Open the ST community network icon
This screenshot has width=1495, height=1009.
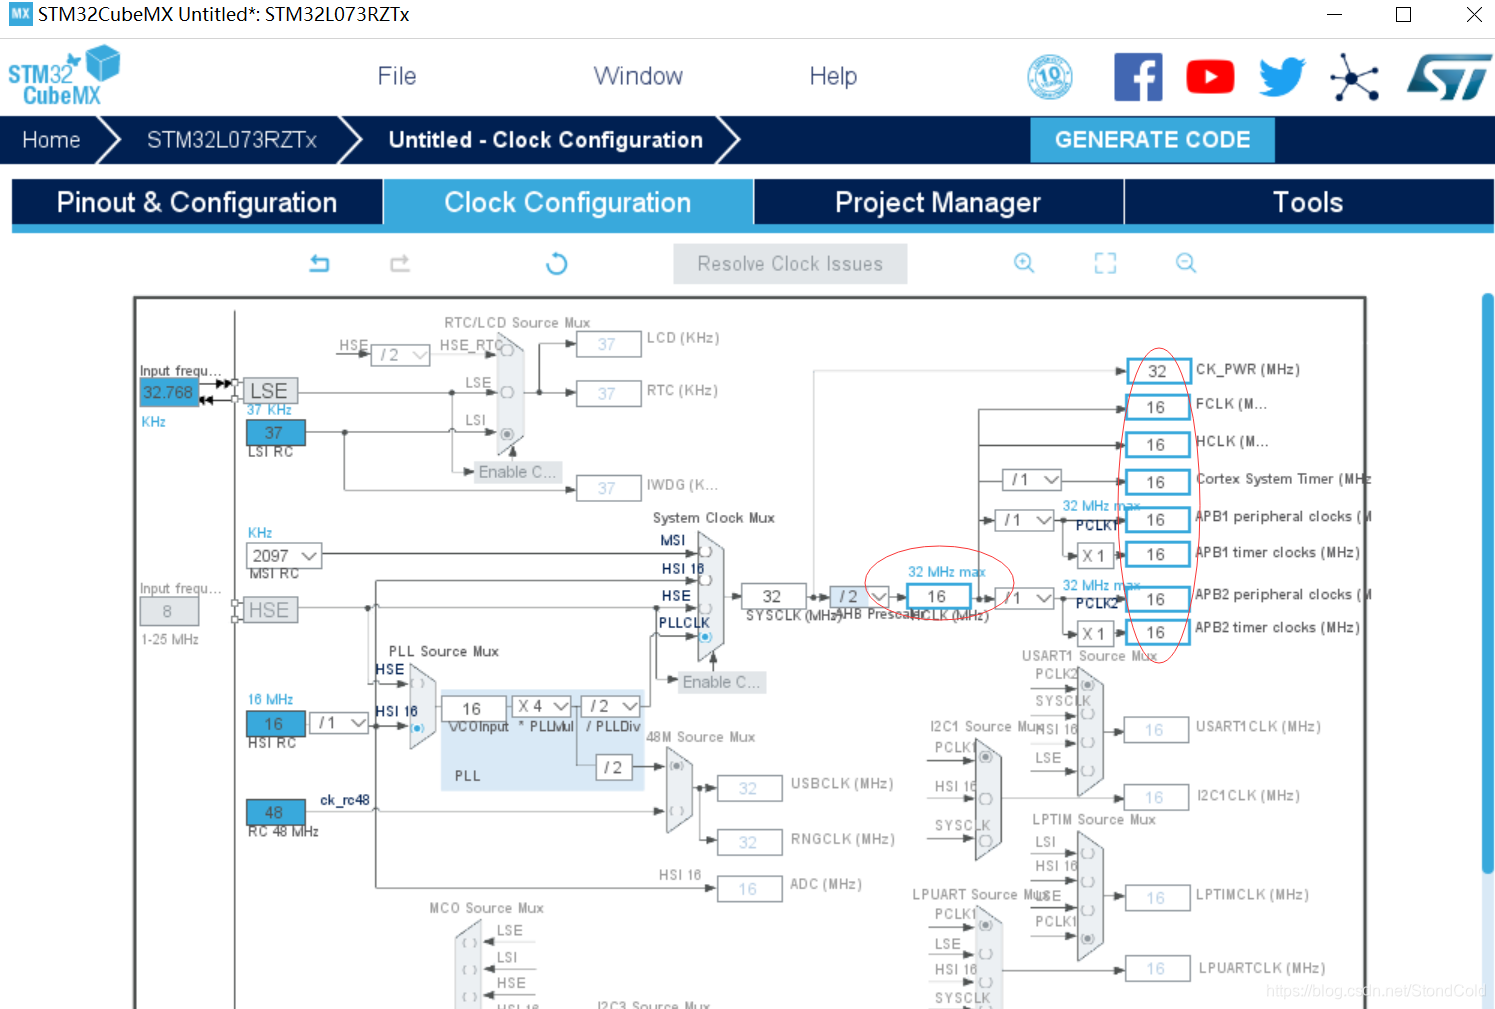click(x=1355, y=77)
